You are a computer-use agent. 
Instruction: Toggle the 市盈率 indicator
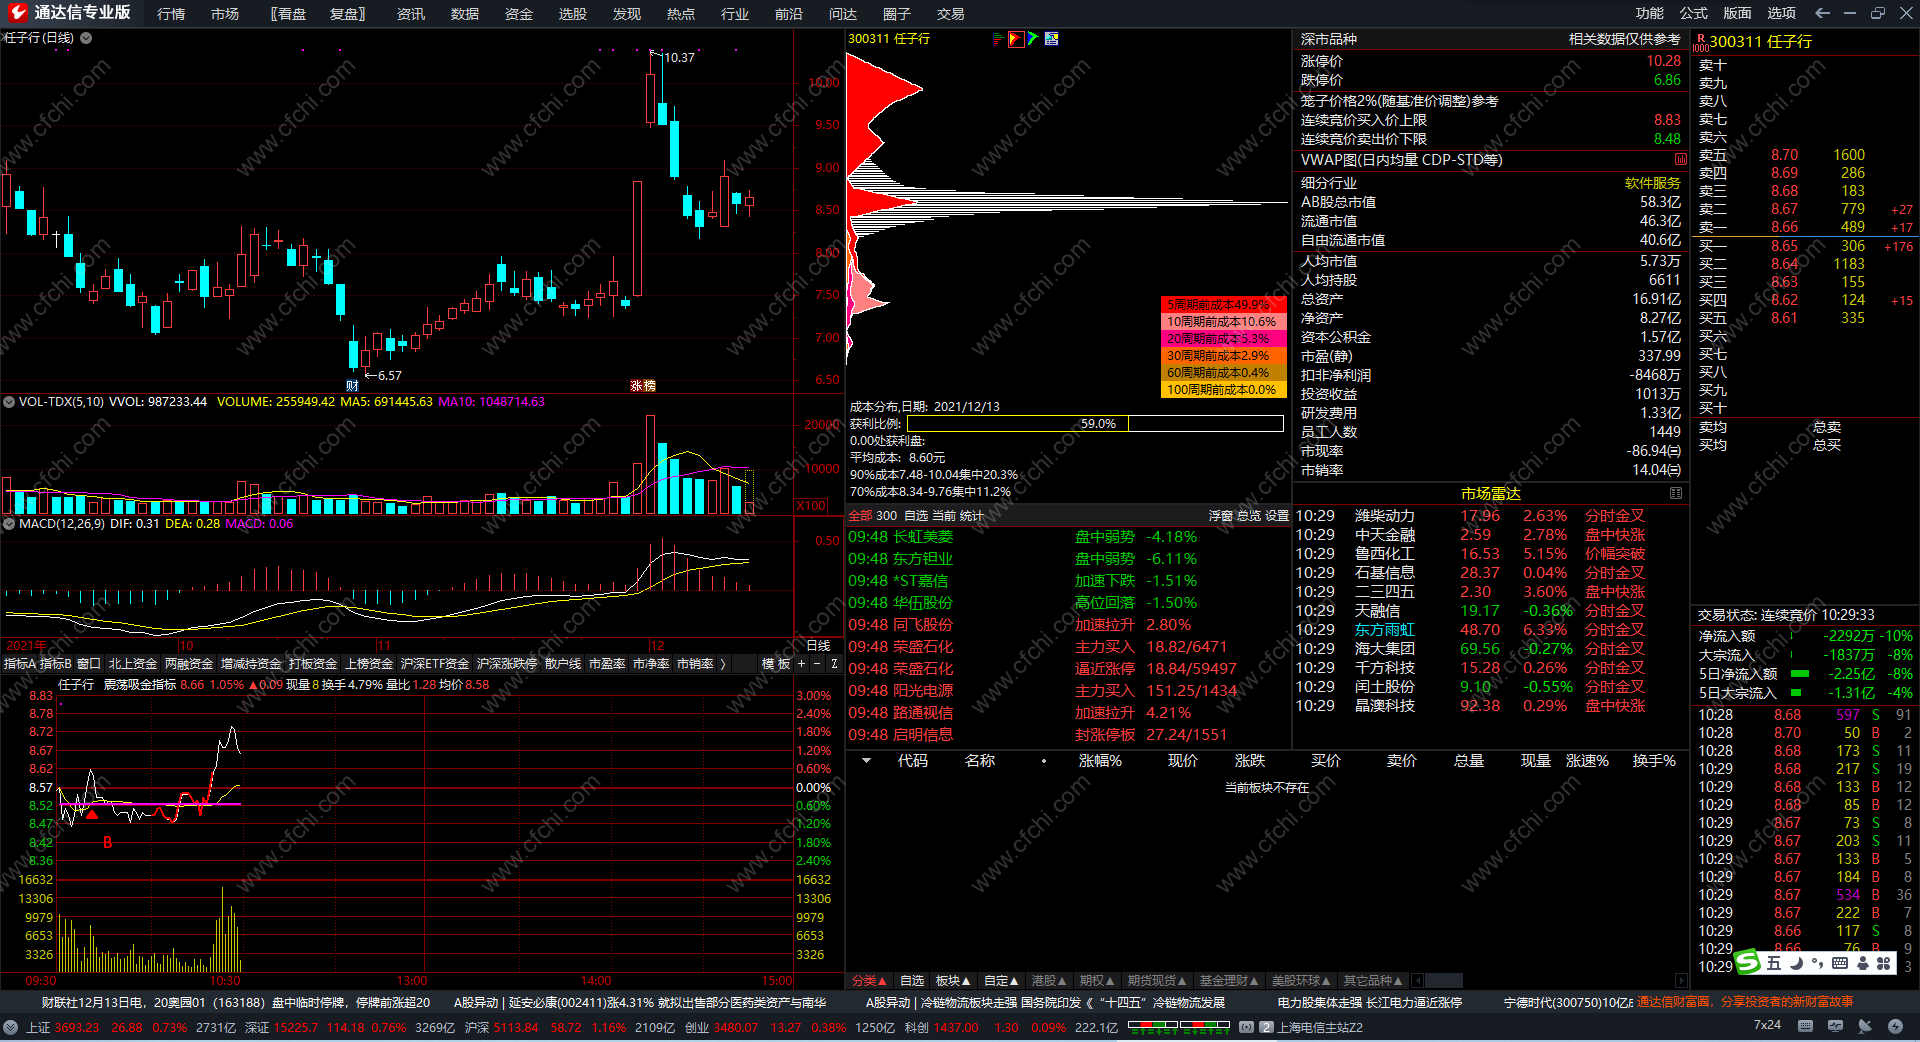(607, 664)
